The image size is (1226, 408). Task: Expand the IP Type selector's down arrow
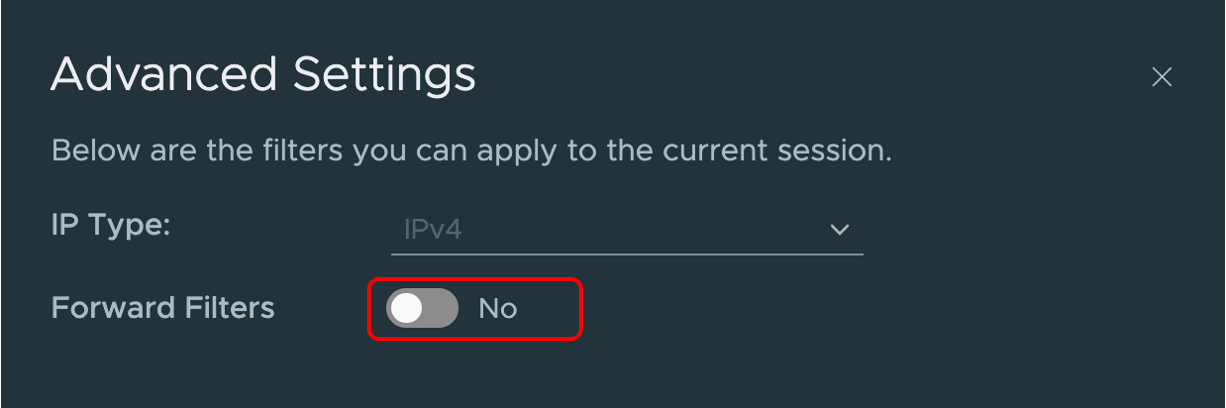[839, 230]
